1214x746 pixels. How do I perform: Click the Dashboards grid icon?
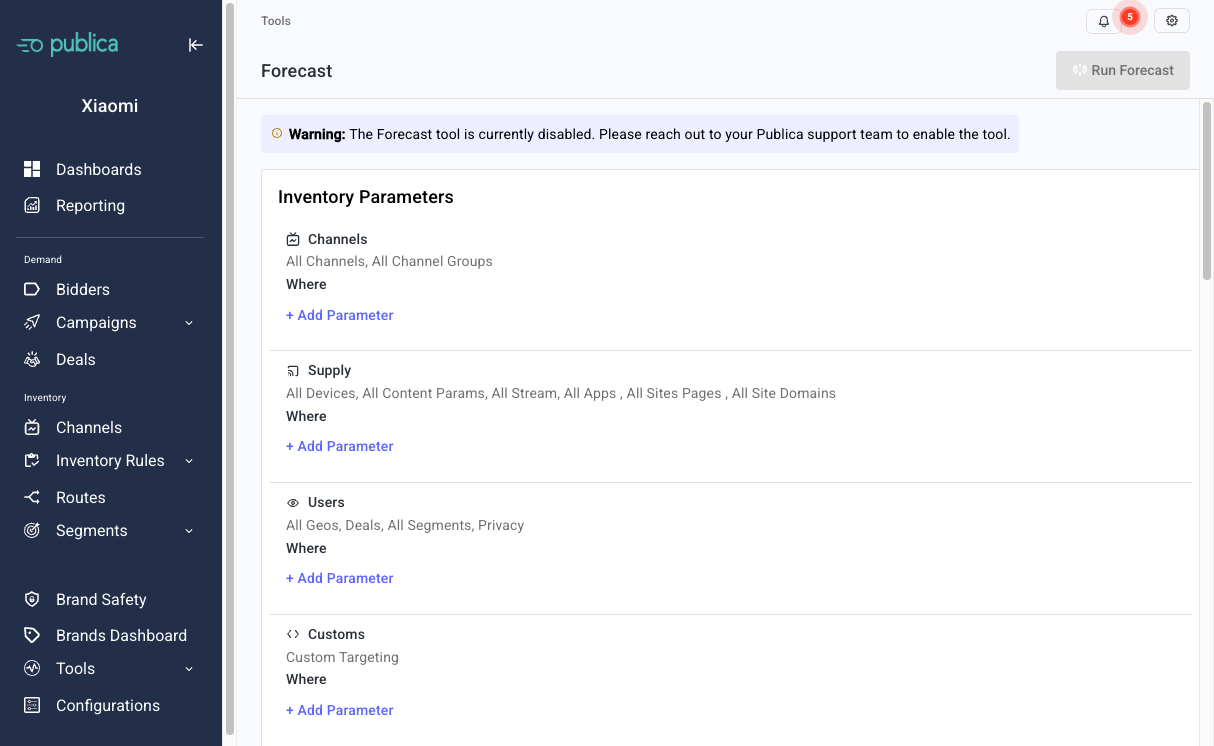[32, 170]
